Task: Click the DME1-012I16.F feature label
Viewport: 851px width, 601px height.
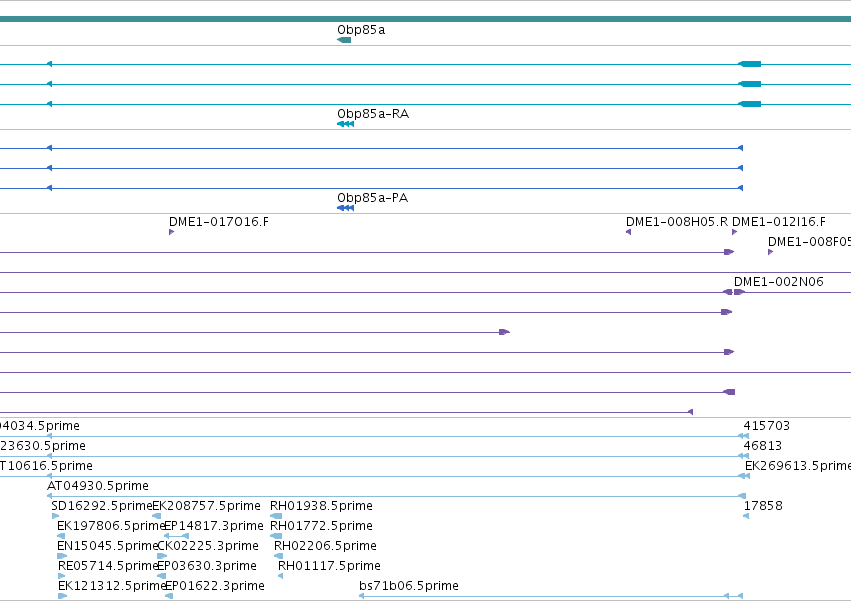Action: 779,222
